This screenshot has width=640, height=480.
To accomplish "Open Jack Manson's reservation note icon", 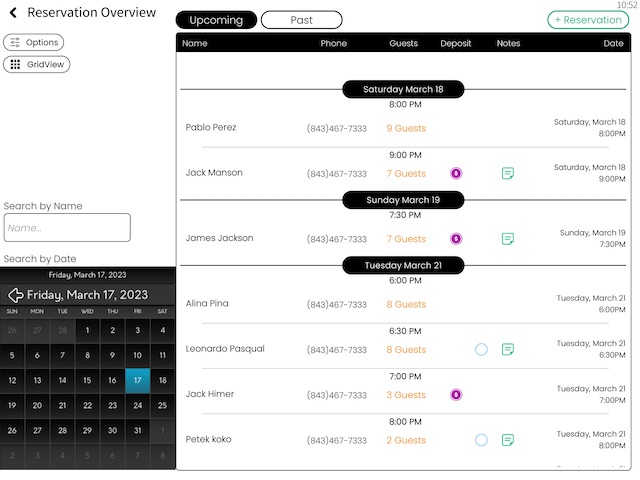I will [x=507, y=173].
